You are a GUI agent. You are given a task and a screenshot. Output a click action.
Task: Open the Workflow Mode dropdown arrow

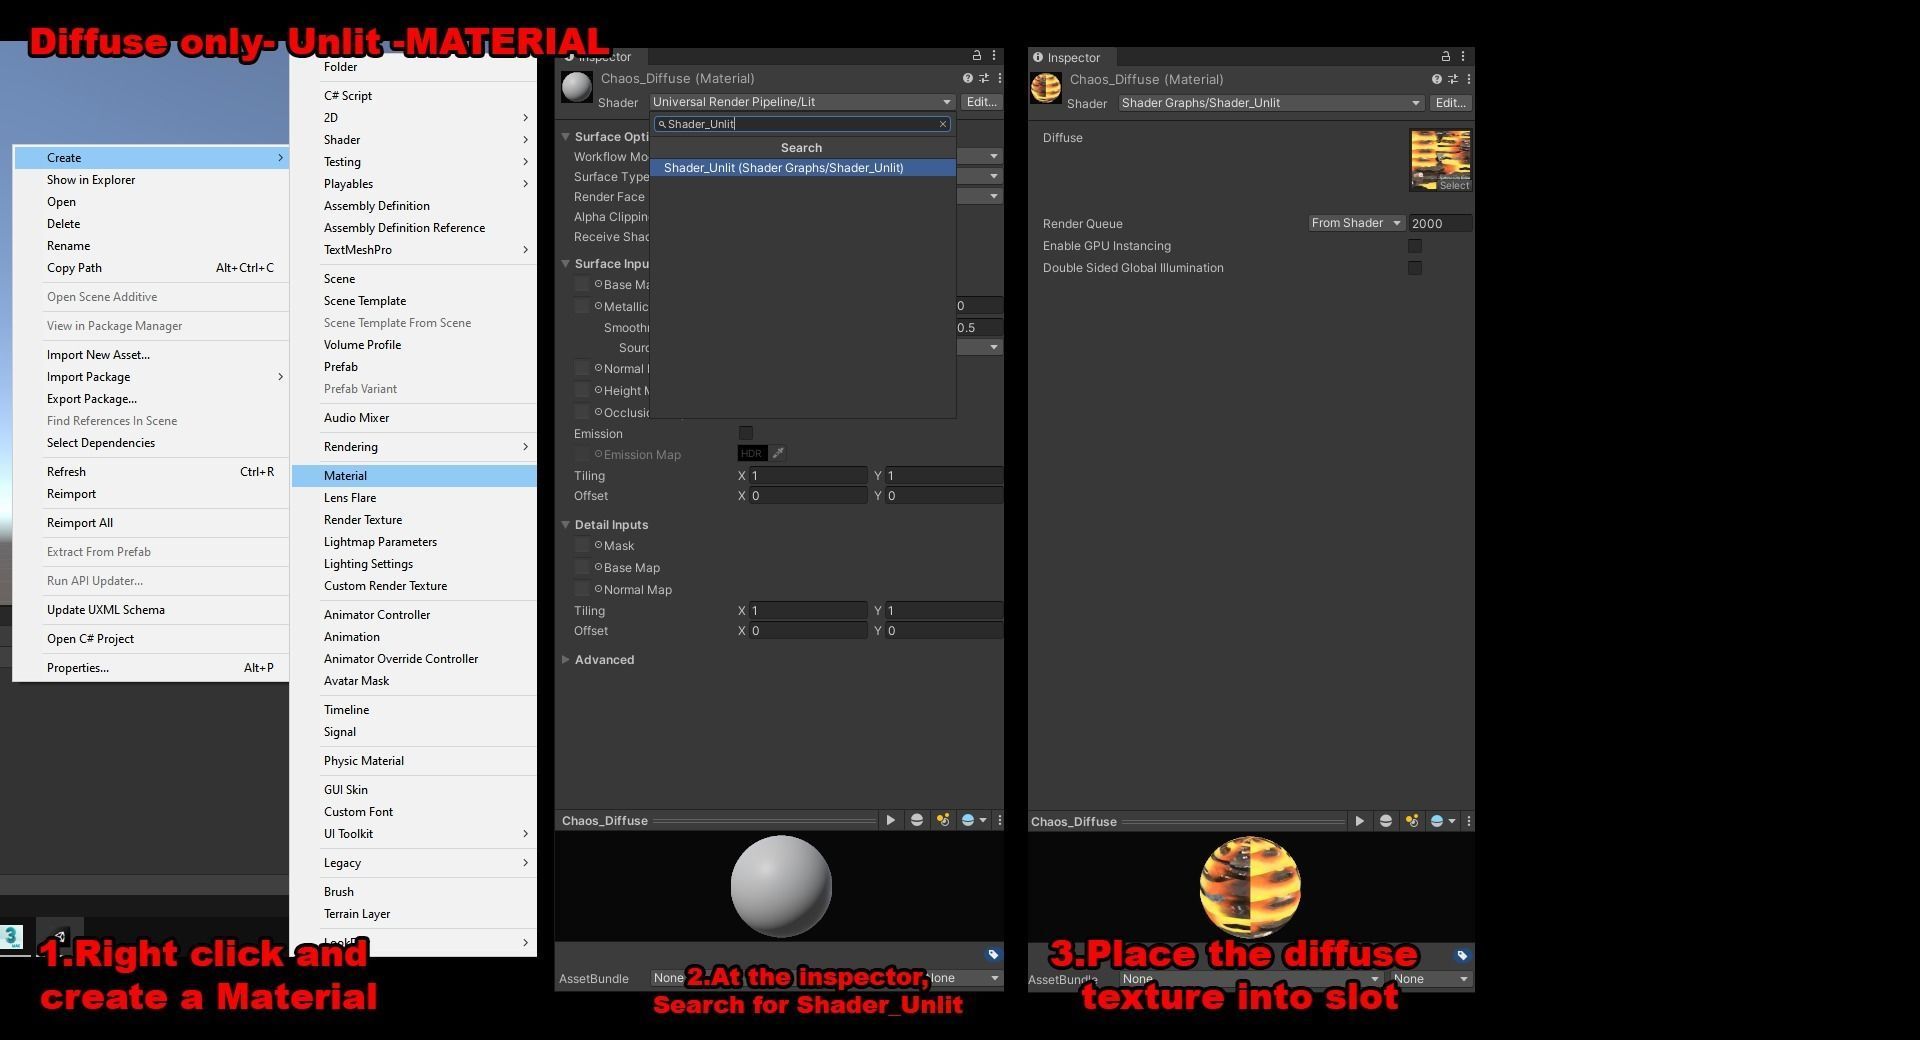coord(993,156)
